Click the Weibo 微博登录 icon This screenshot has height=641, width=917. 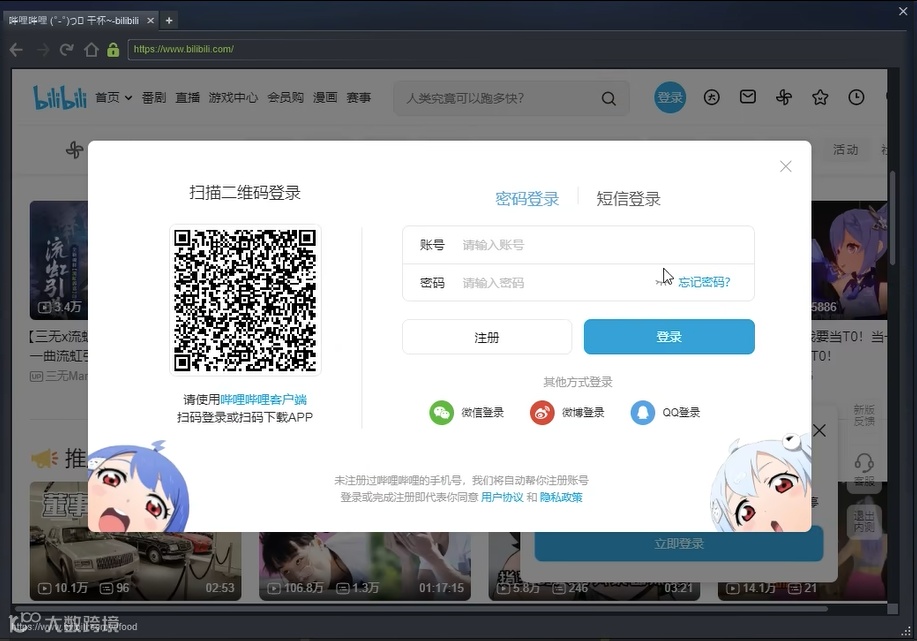(x=542, y=413)
